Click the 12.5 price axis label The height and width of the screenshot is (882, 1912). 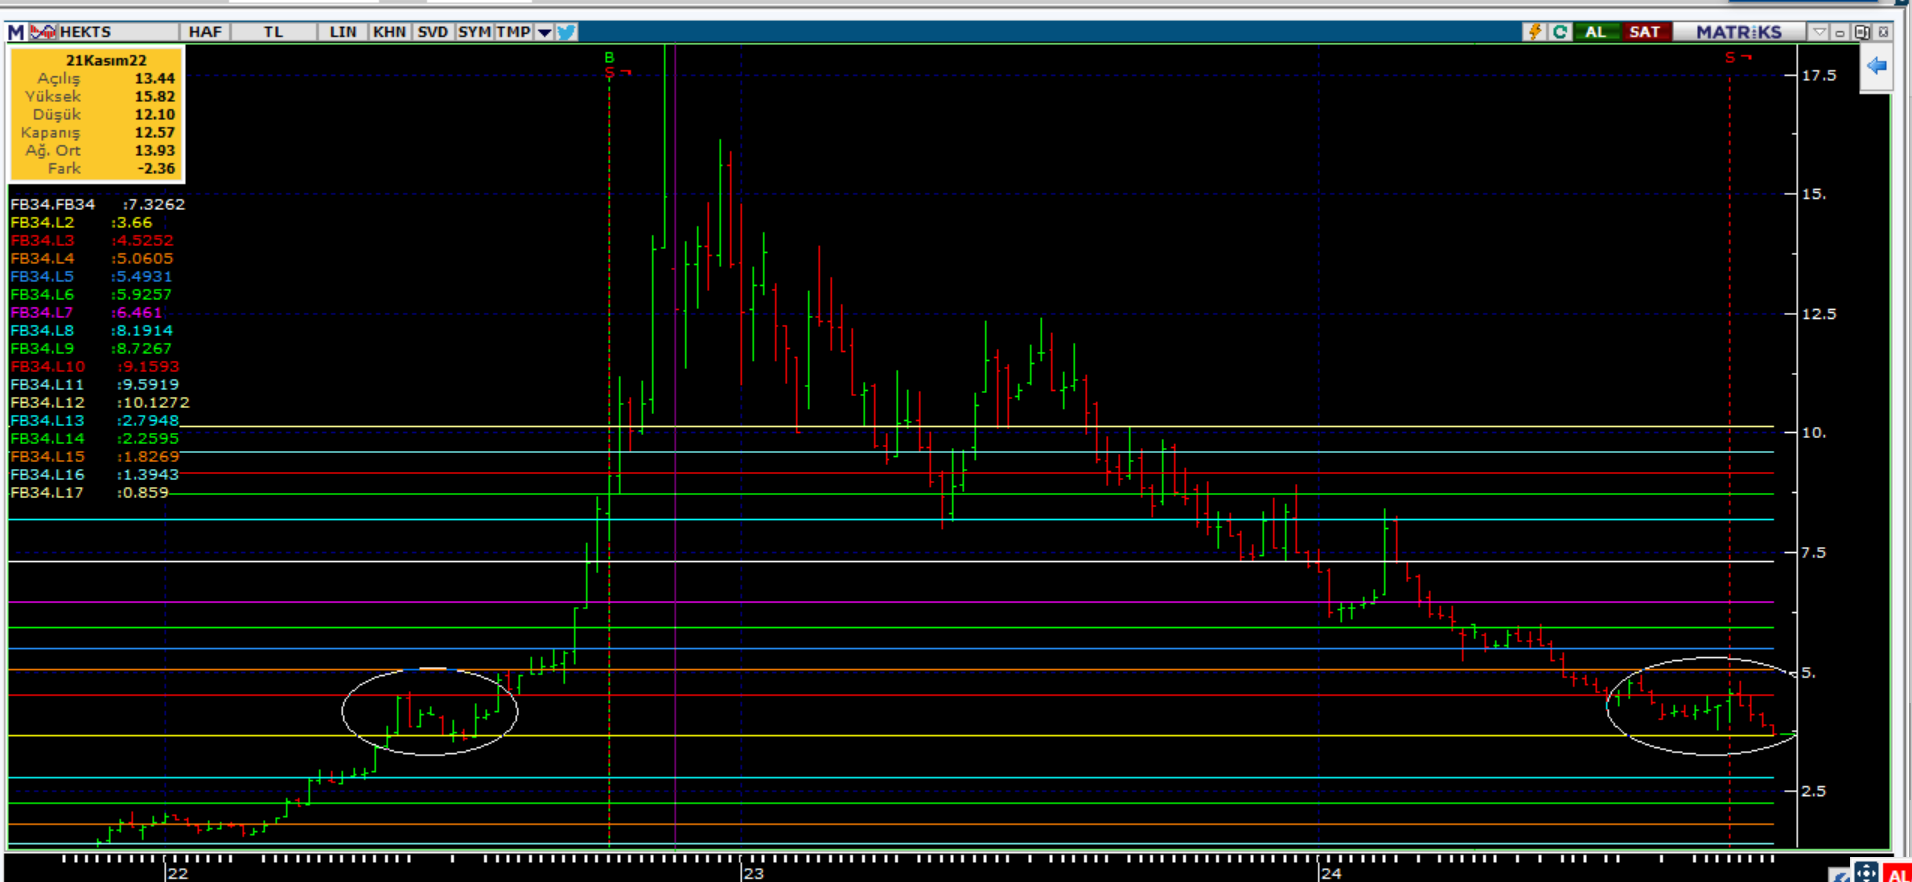click(x=1819, y=313)
